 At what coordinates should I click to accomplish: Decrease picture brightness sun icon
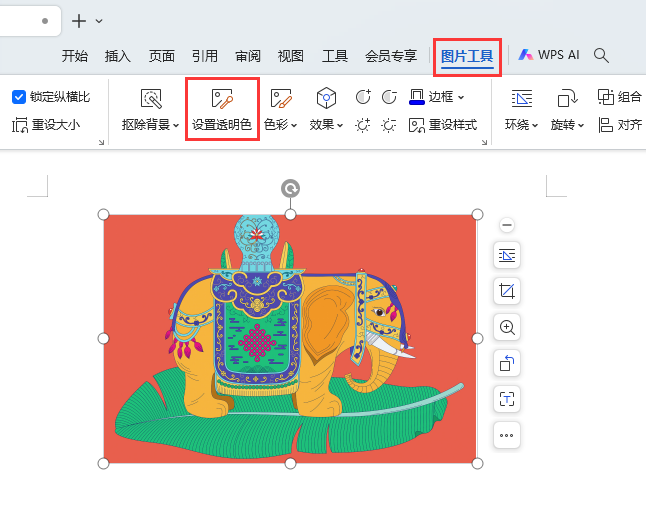click(x=389, y=125)
